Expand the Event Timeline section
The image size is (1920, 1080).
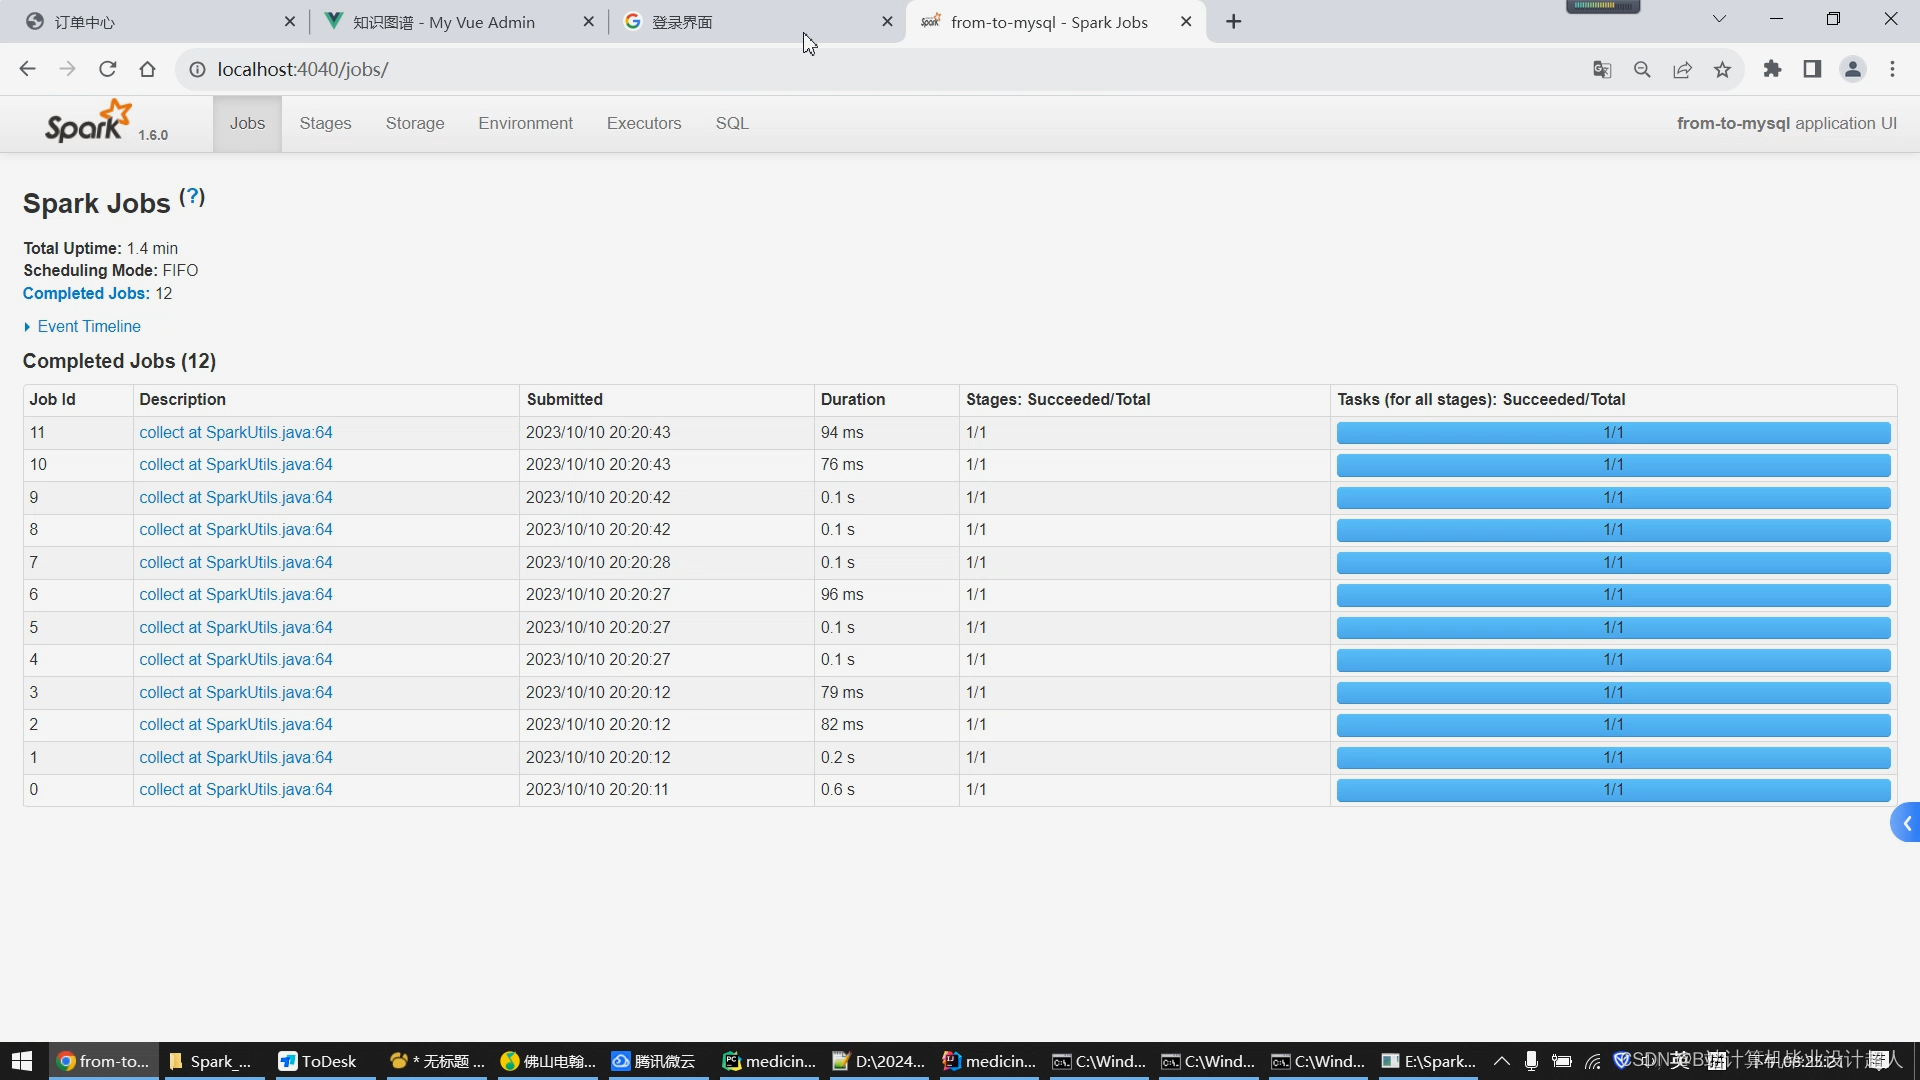pyautogui.click(x=88, y=326)
